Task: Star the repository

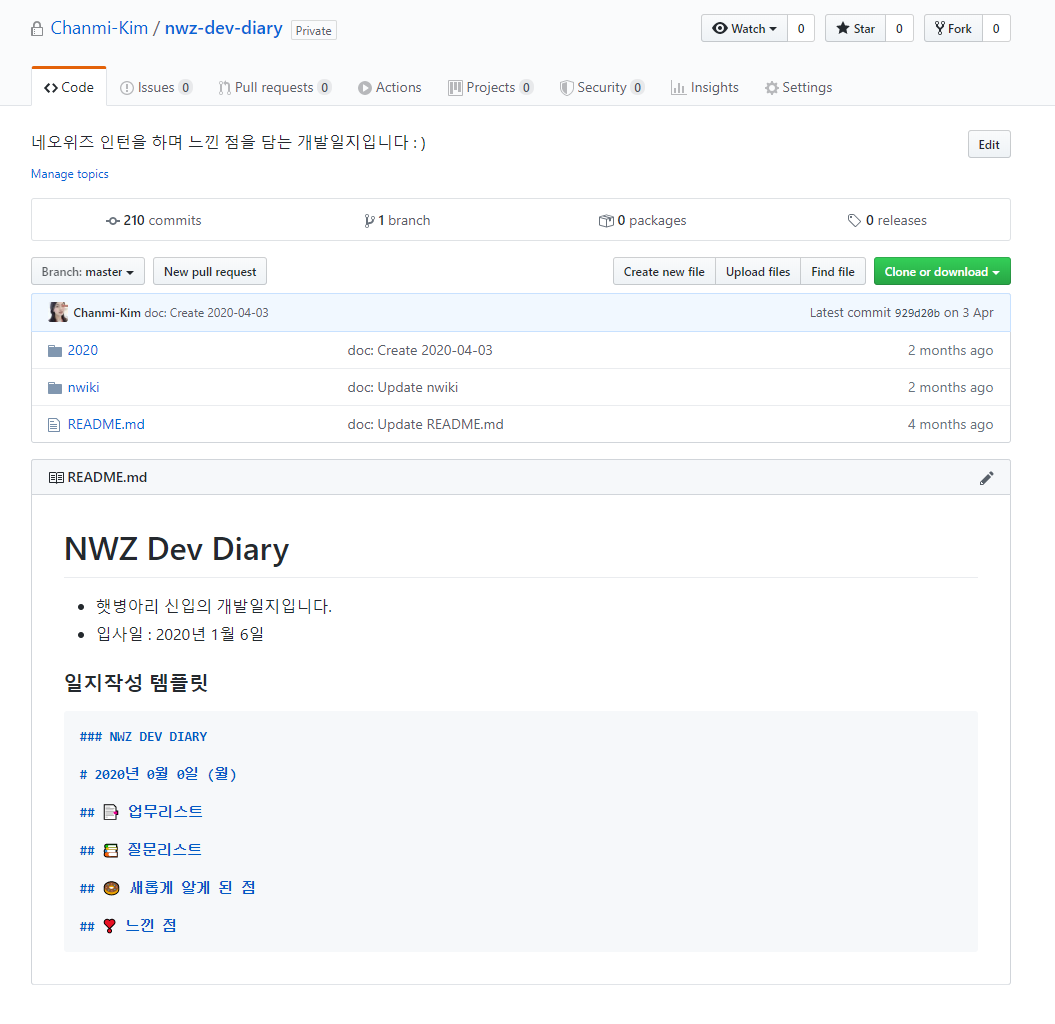Action: click(855, 28)
